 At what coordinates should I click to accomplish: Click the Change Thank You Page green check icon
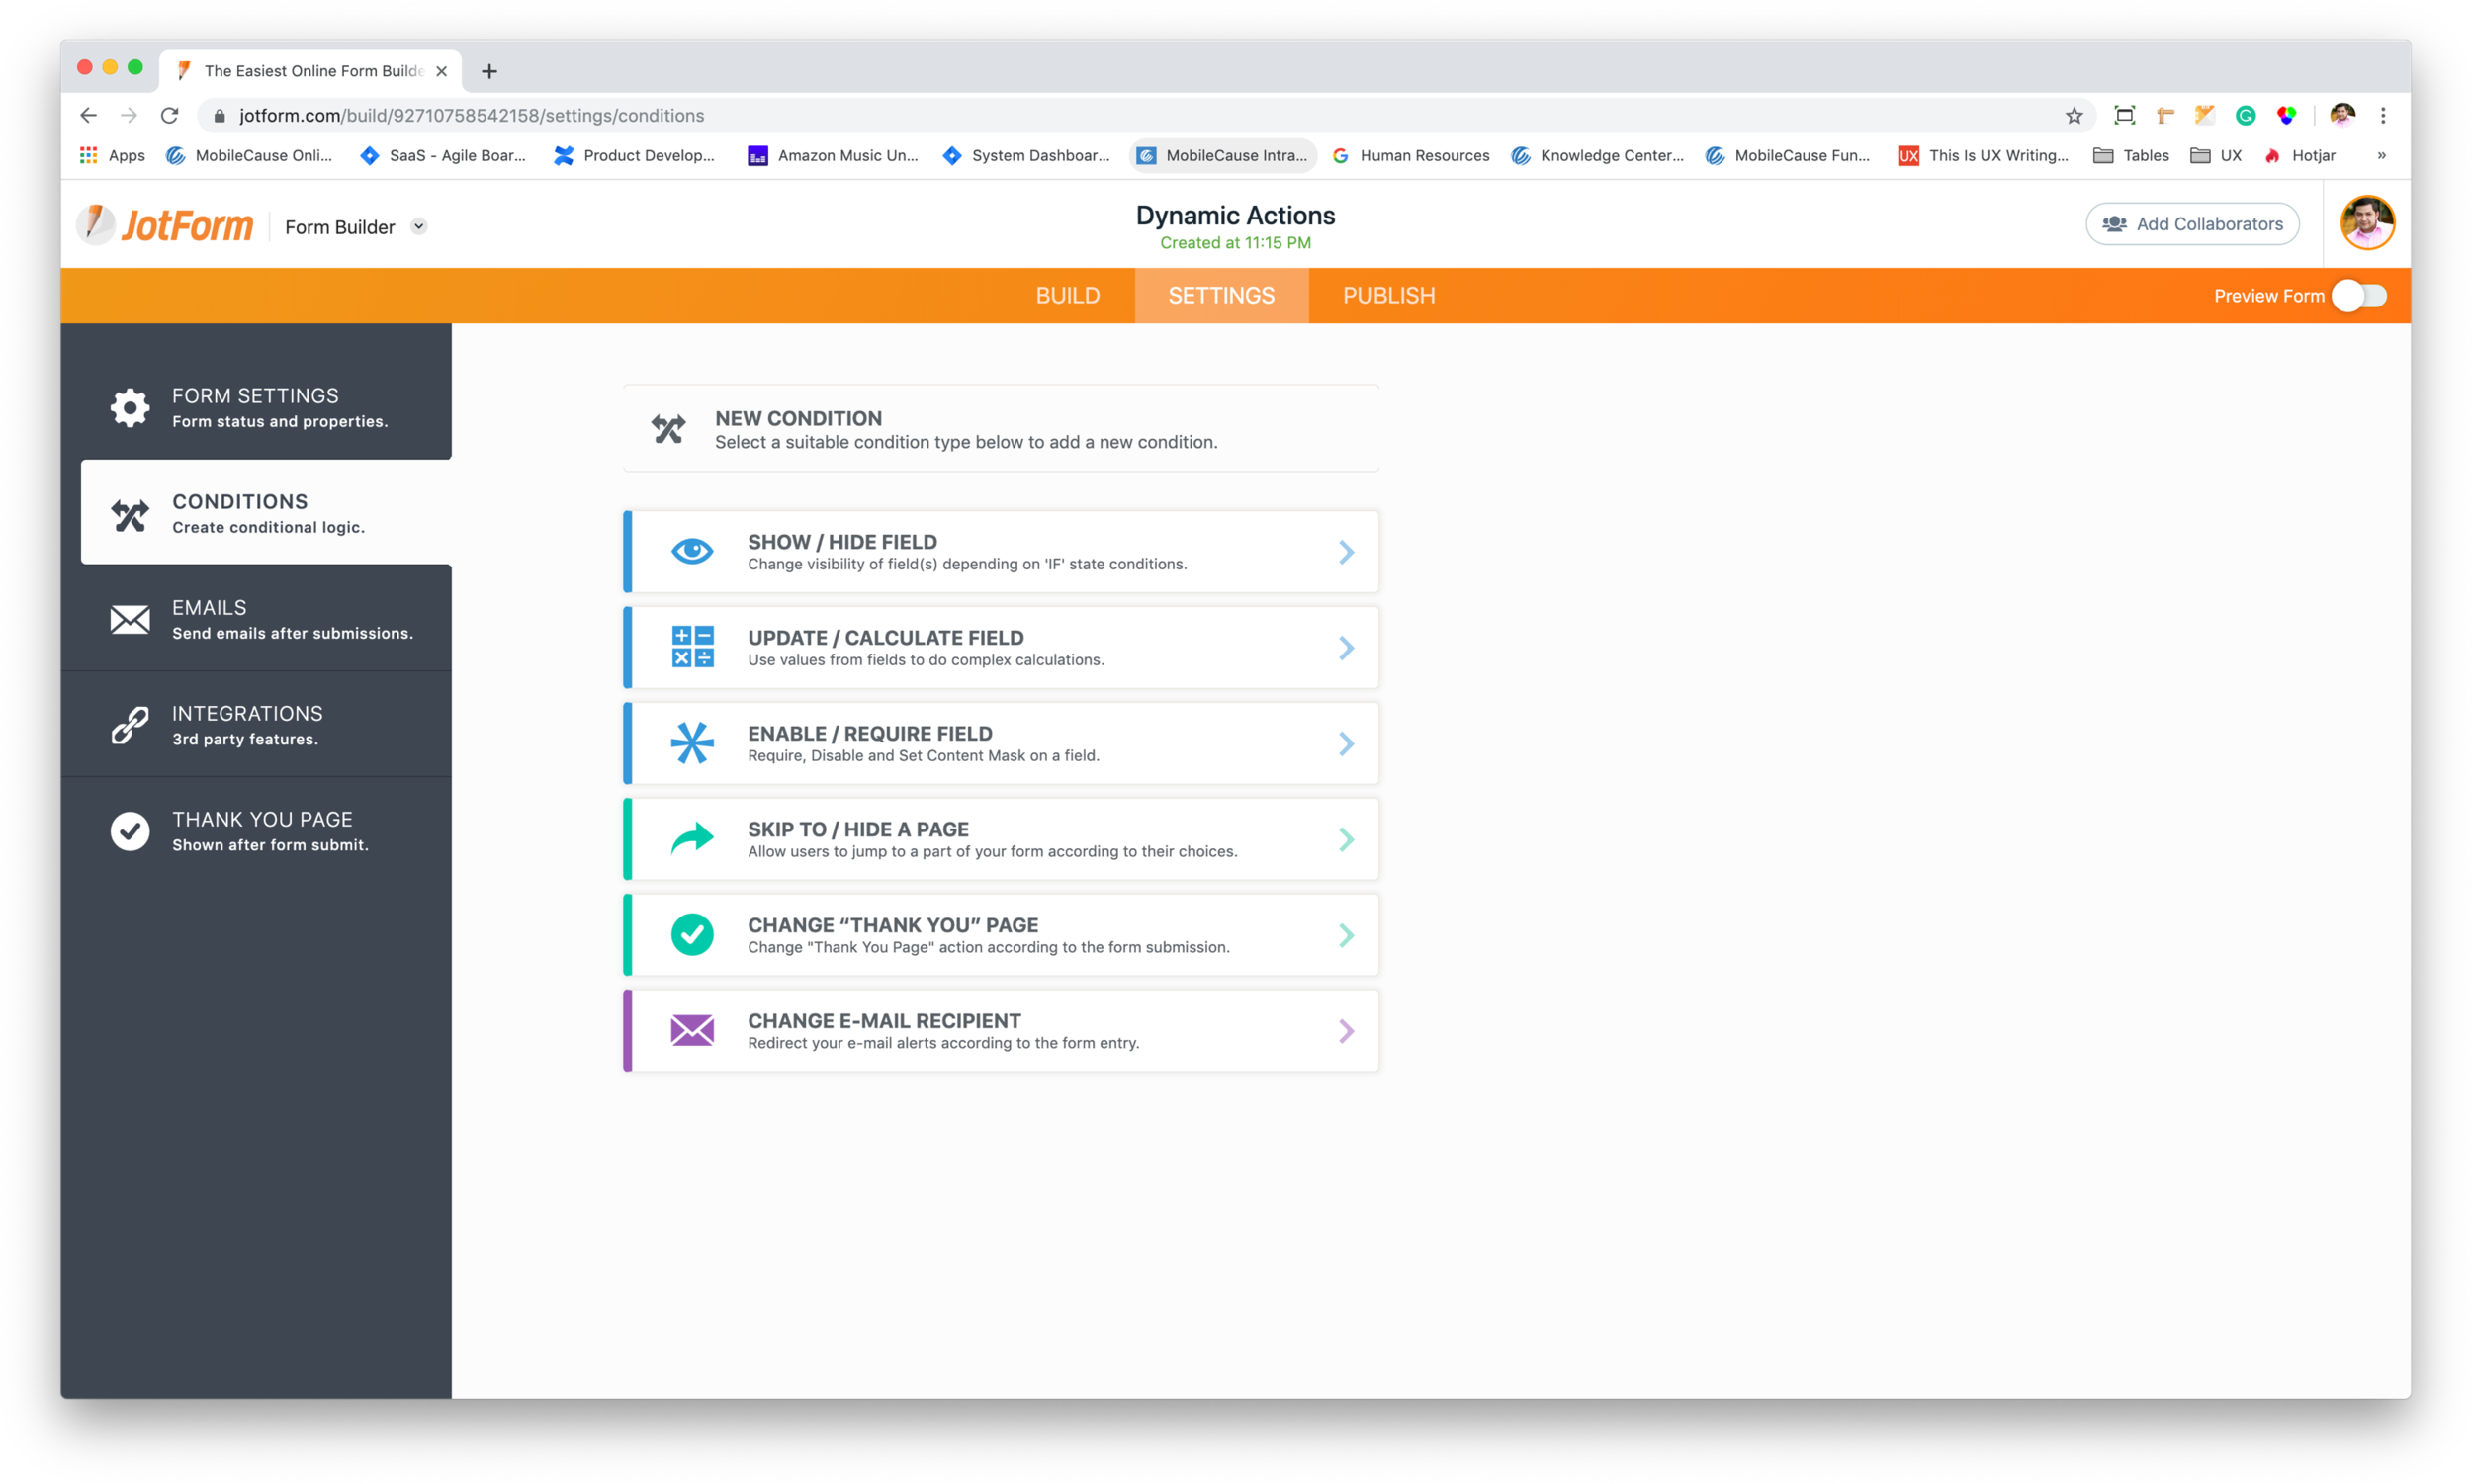692,934
